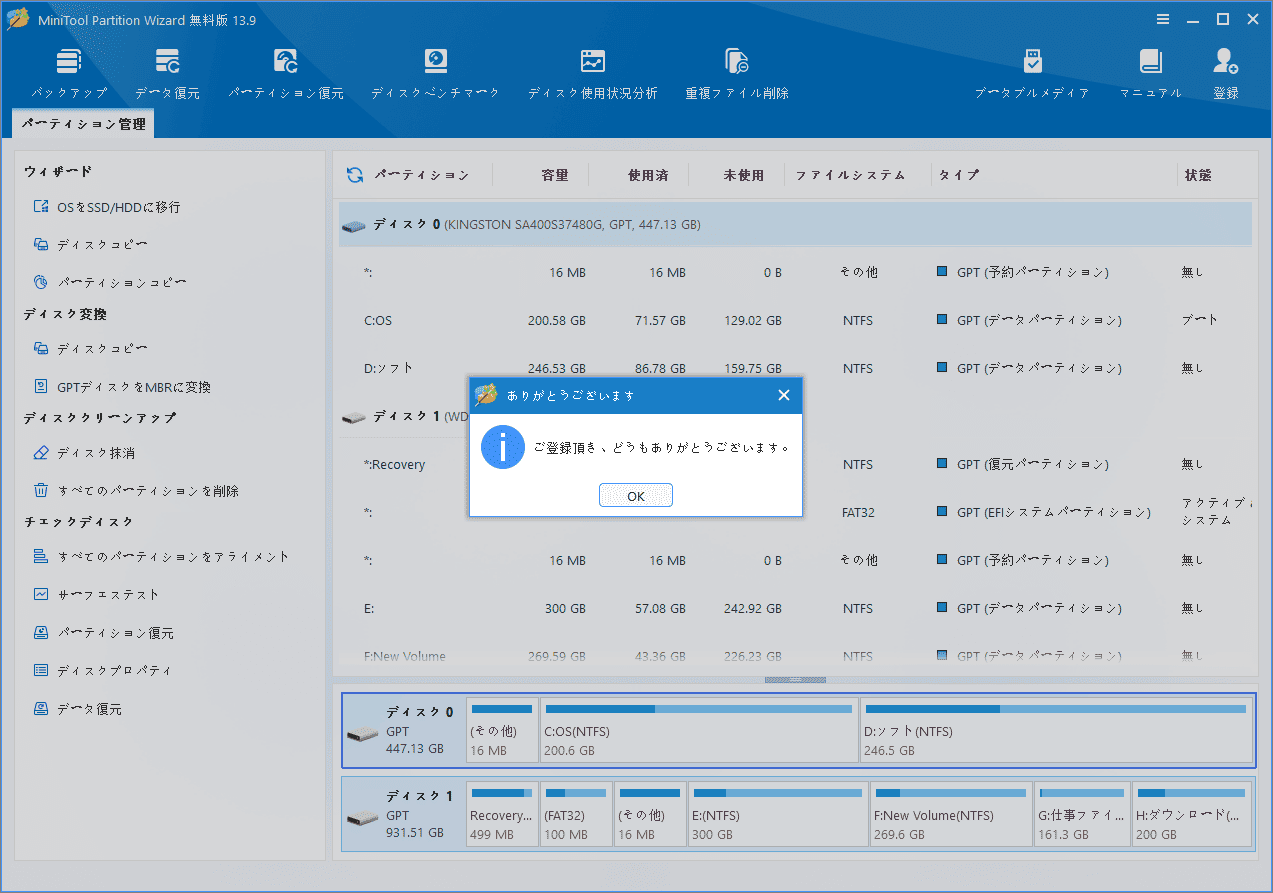The image size is (1273, 893).
Task: Launch パーティション復元 from the toolbar
Action: 286,74
